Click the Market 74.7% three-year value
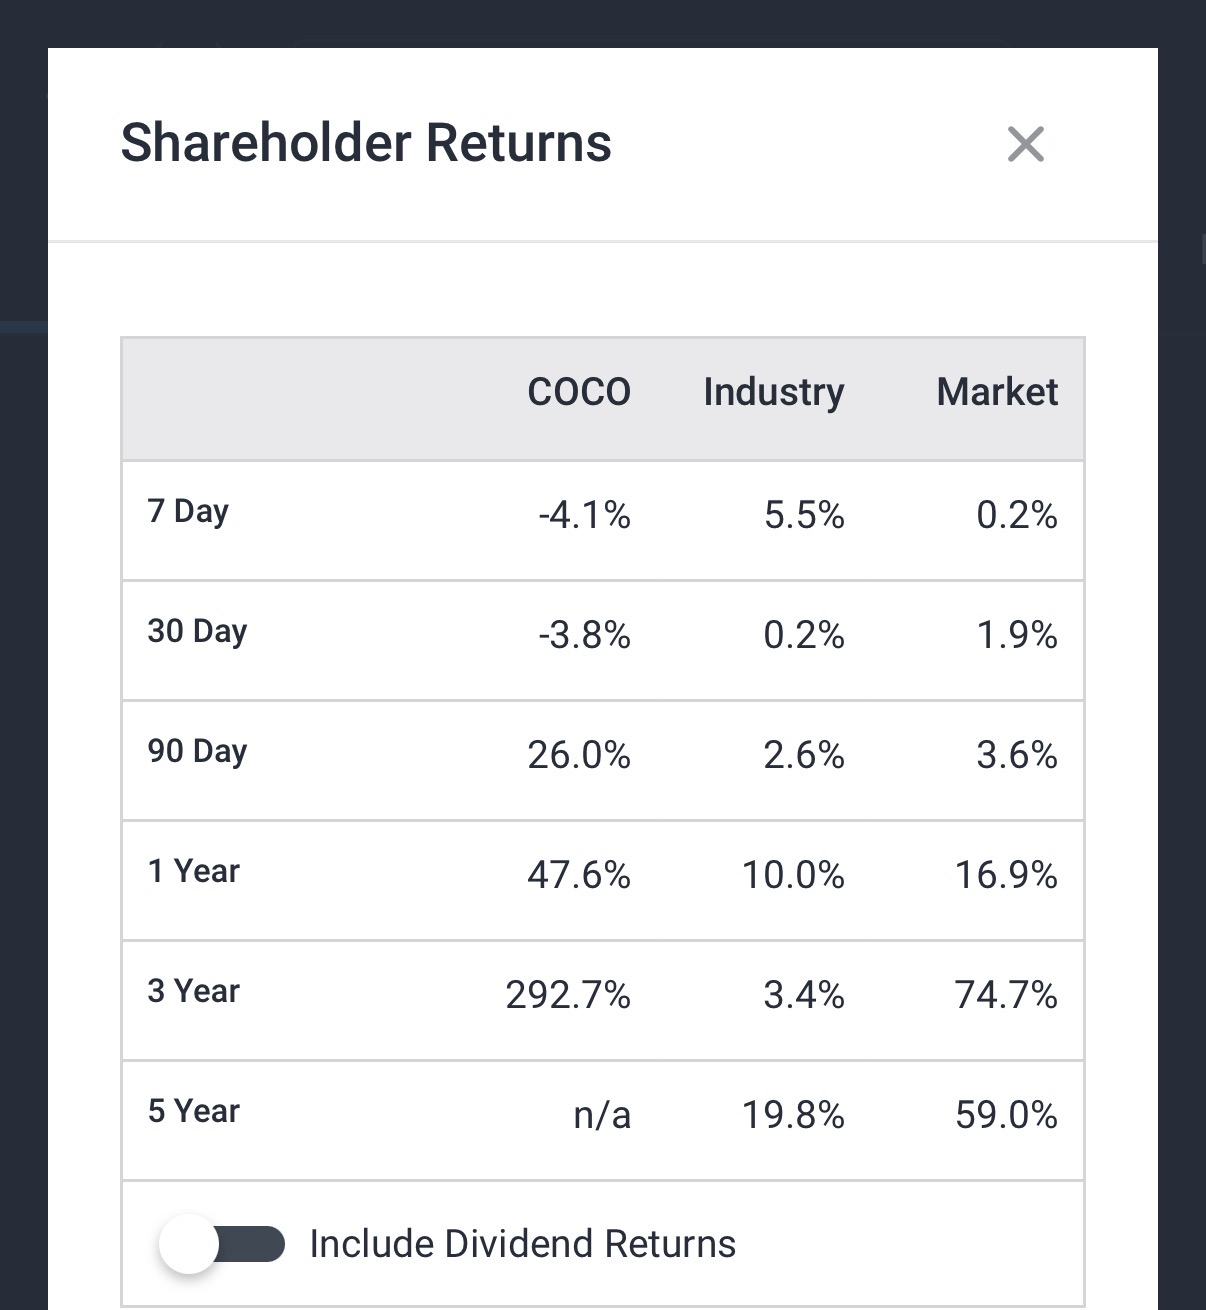The height and width of the screenshot is (1310, 1206). point(1006,995)
